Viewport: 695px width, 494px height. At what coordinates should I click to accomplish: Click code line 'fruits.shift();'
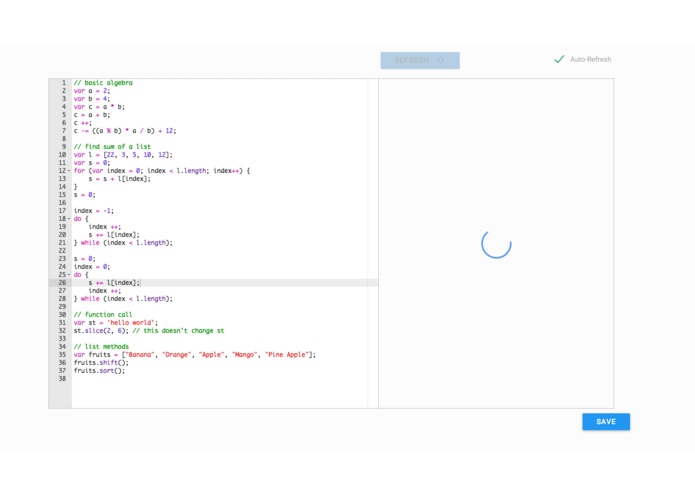click(x=101, y=362)
